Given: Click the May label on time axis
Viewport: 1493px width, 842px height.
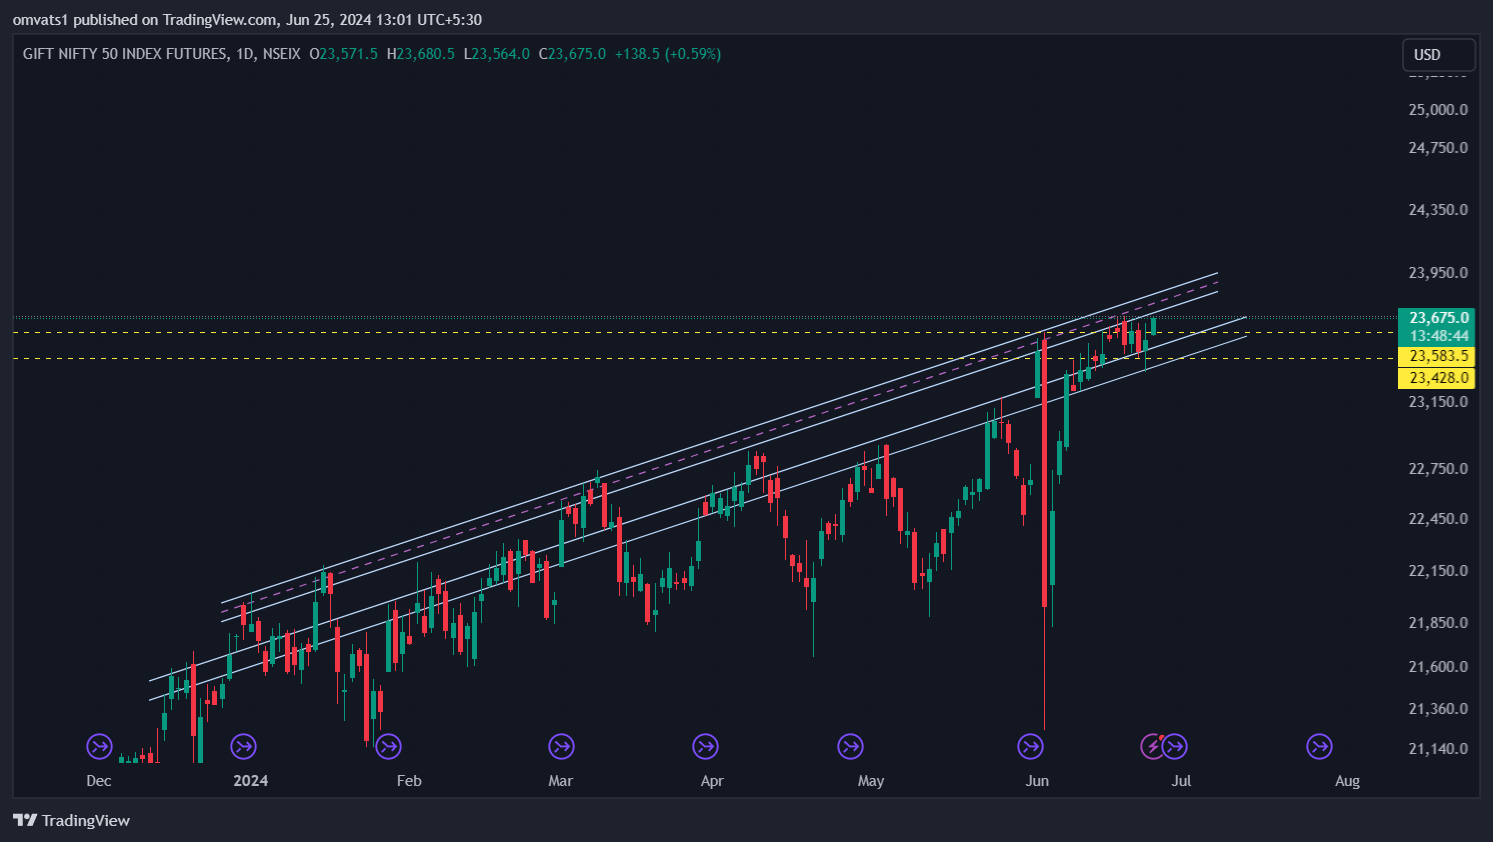Looking at the screenshot, I should (871, 781).
